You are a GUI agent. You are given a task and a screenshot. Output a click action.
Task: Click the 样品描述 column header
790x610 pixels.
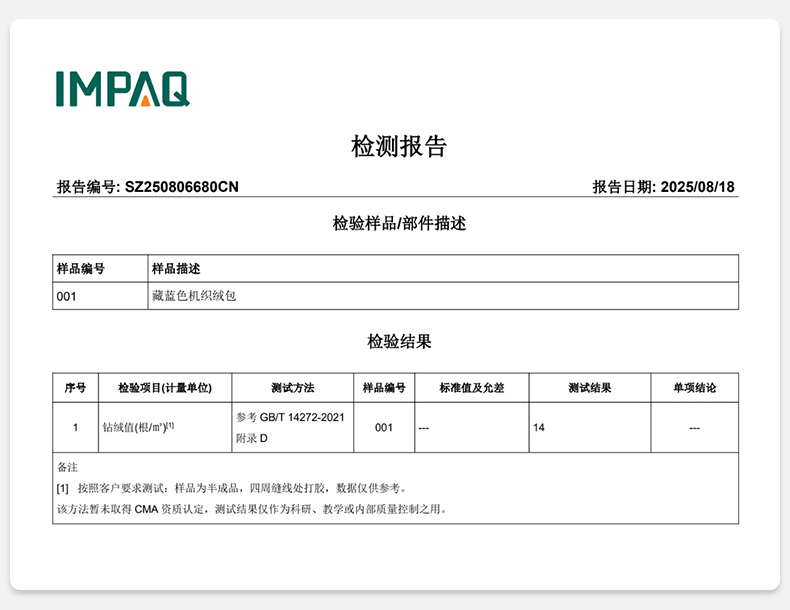[176, 269]
